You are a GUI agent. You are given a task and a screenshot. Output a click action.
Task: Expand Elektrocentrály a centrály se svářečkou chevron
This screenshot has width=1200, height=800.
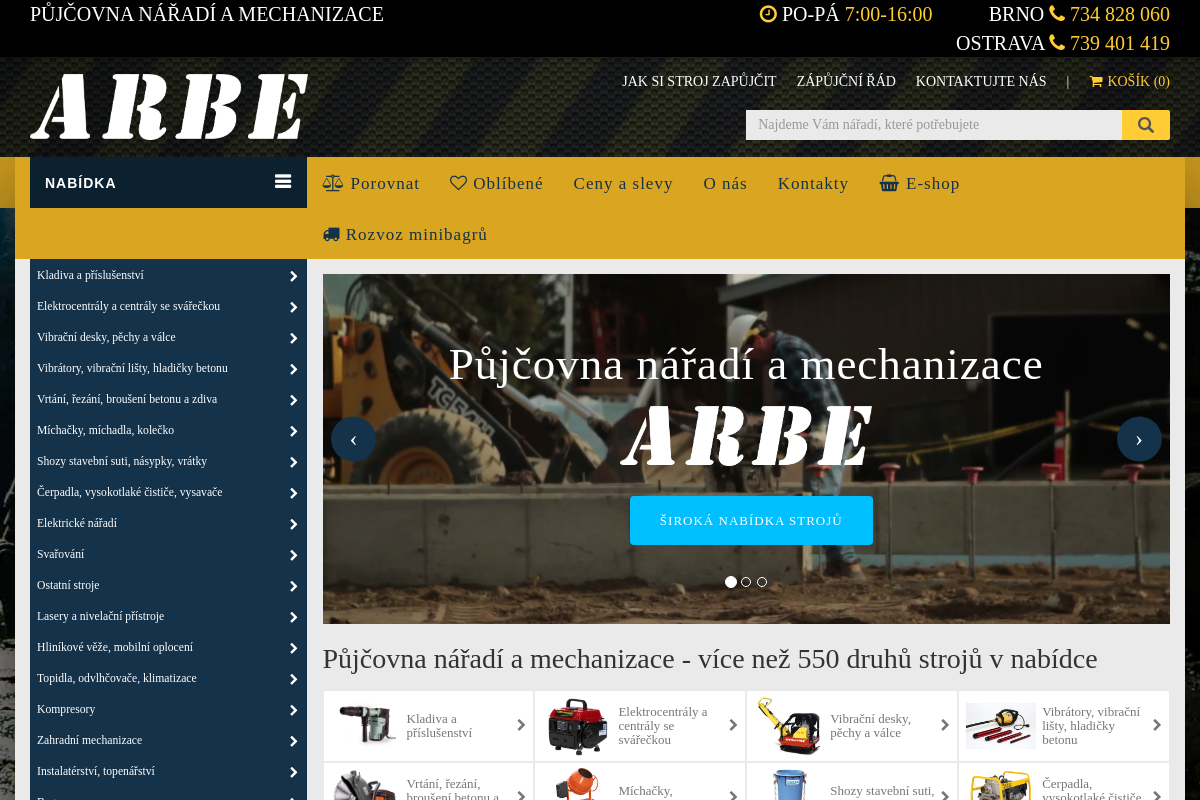[x=293, y=307]
